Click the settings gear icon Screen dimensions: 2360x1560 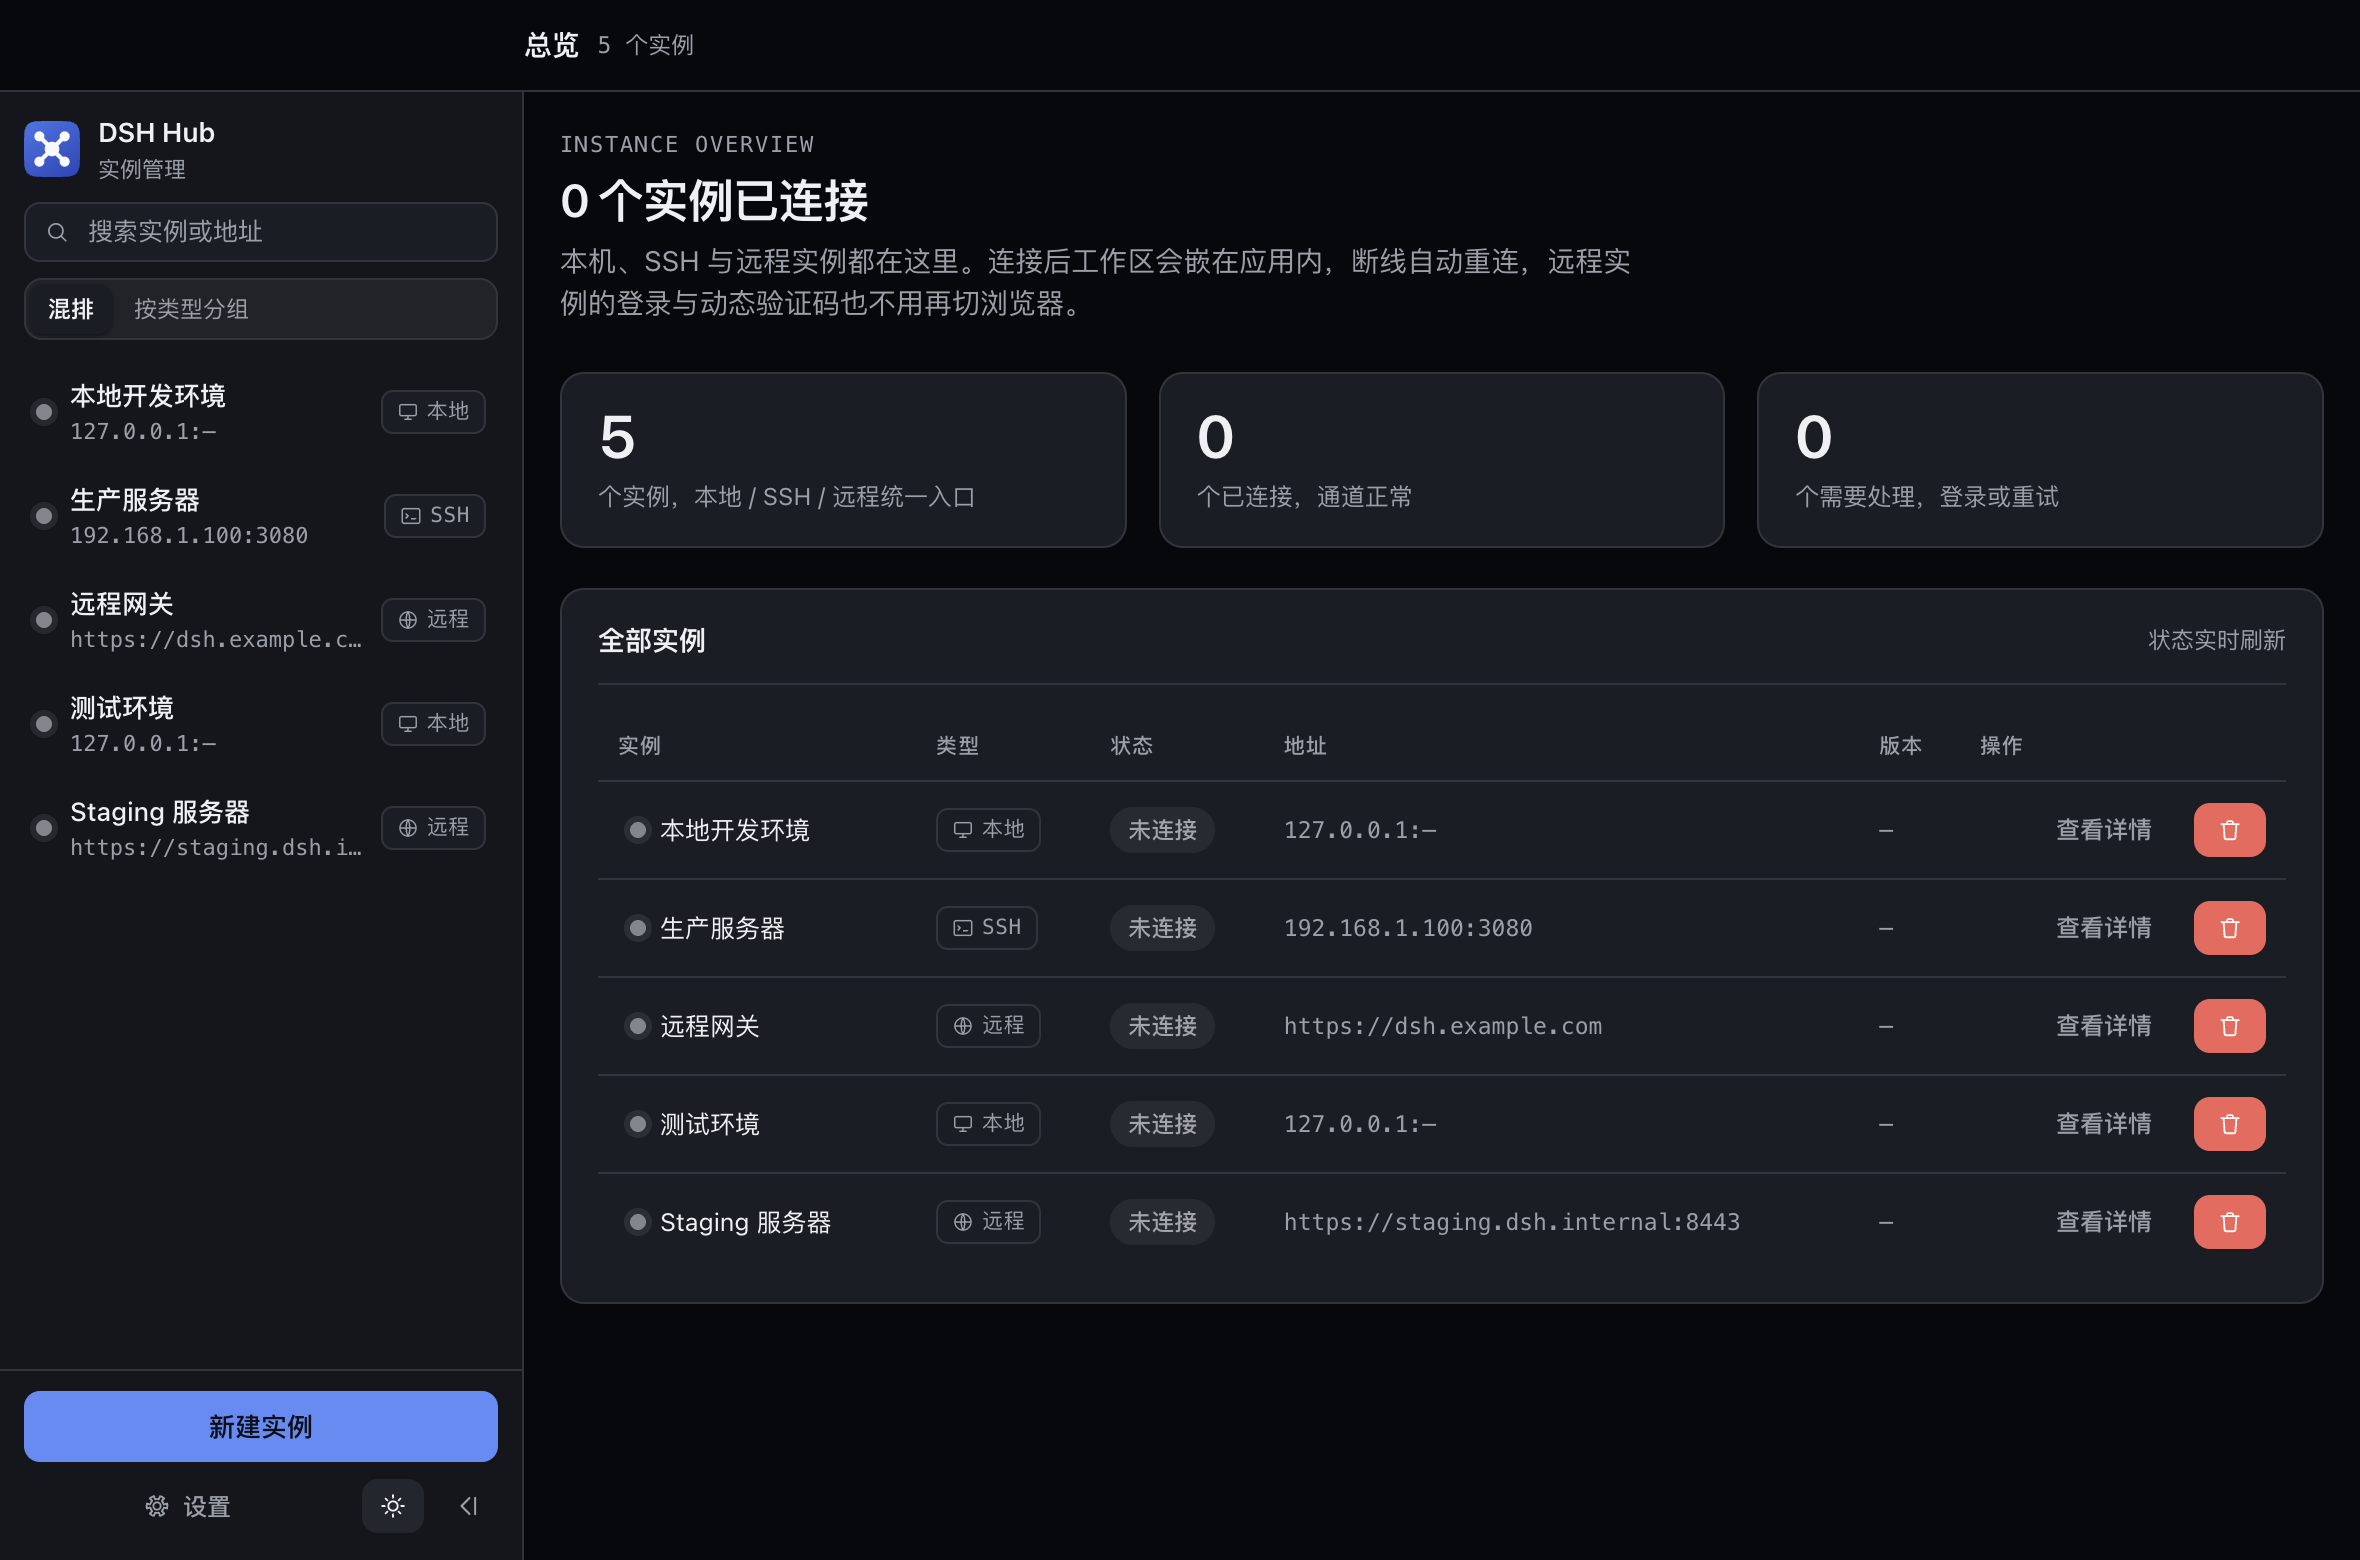[x=157, y=1506]
